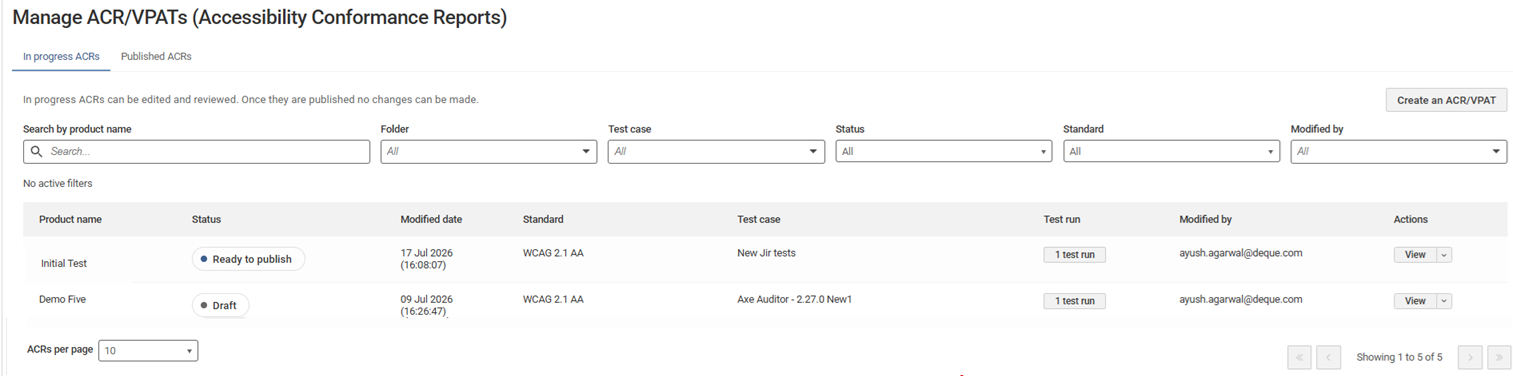Click the Status column header
1513x376 pixels.
[x=206, y=219]
